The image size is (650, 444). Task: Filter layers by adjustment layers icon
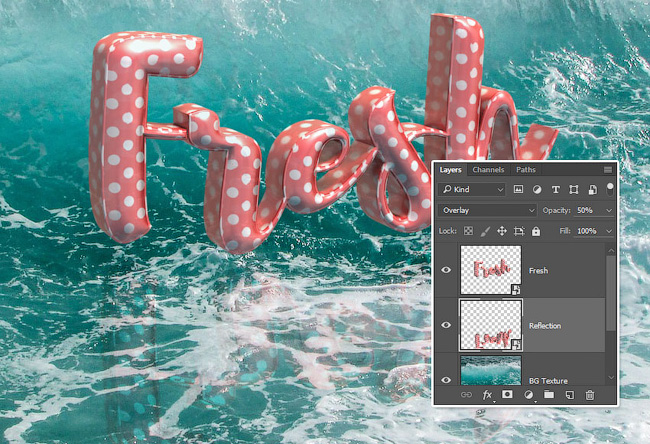pos(537,189)
